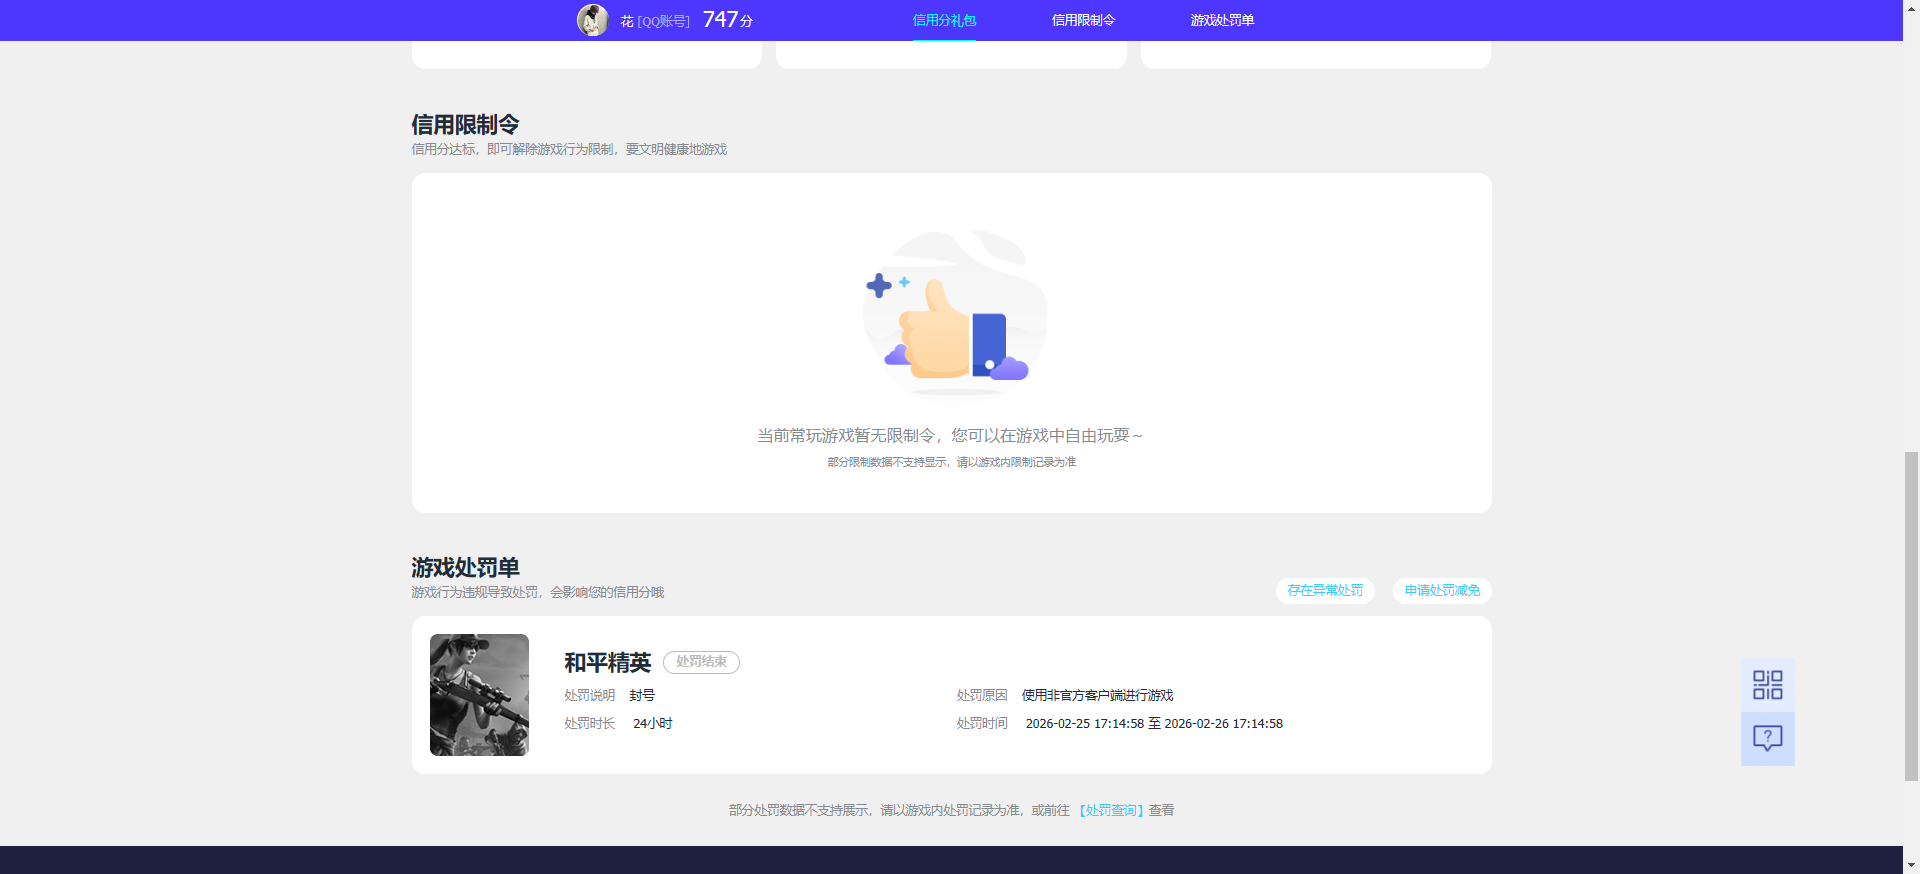This screenshot has width=1920, height=874.
Task: Open the 处罚查询 link
Action: tap(1111, 810)
